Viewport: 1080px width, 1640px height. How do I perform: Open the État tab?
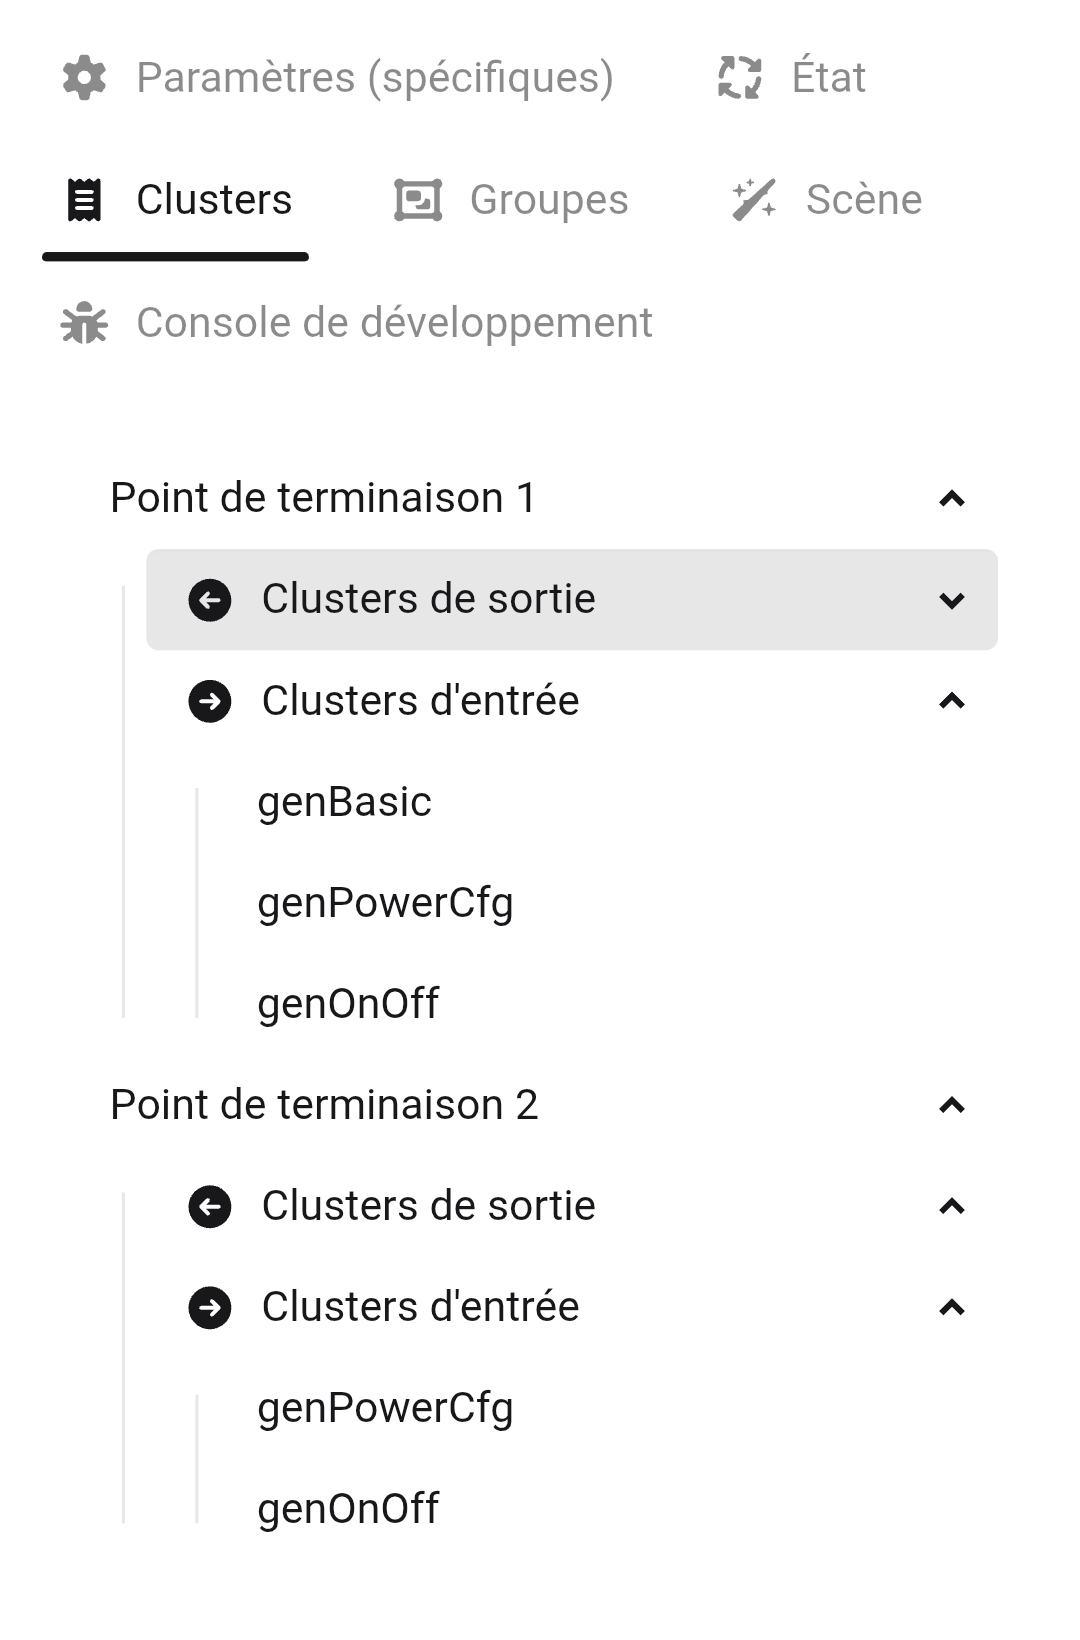click(828, 78)
